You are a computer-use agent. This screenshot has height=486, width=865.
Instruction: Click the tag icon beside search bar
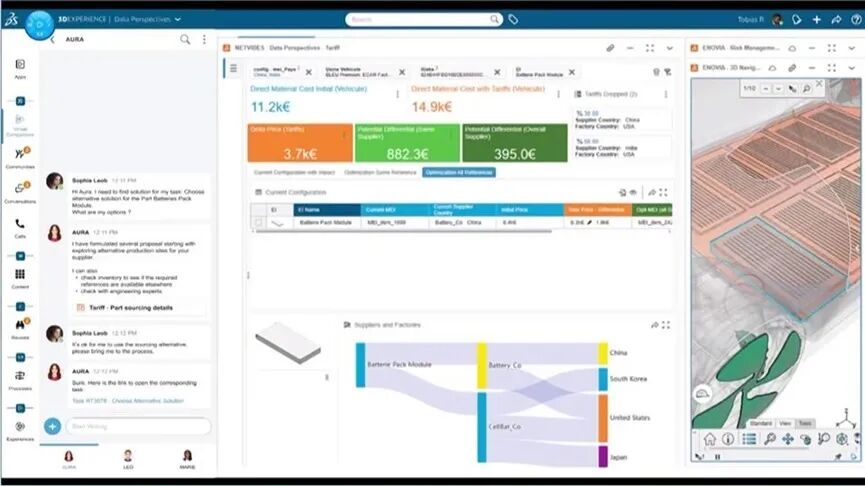coord(513,19)
